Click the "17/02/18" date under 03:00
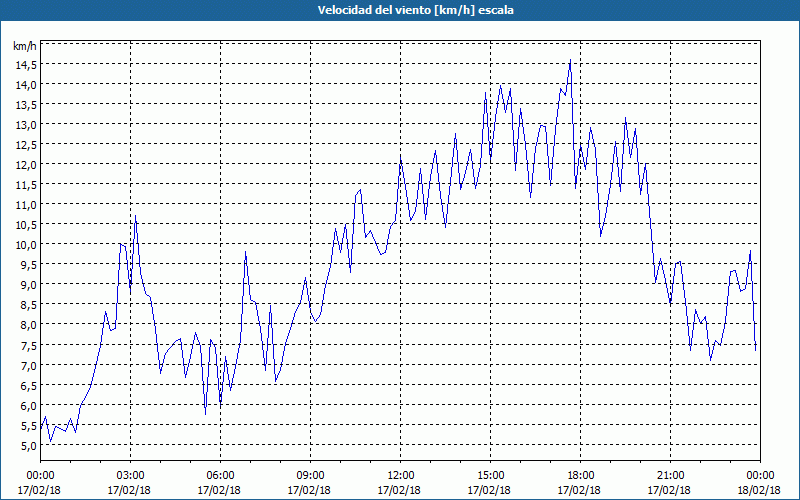This screenshot has width=800, height=500. click(x=129, y=490)
